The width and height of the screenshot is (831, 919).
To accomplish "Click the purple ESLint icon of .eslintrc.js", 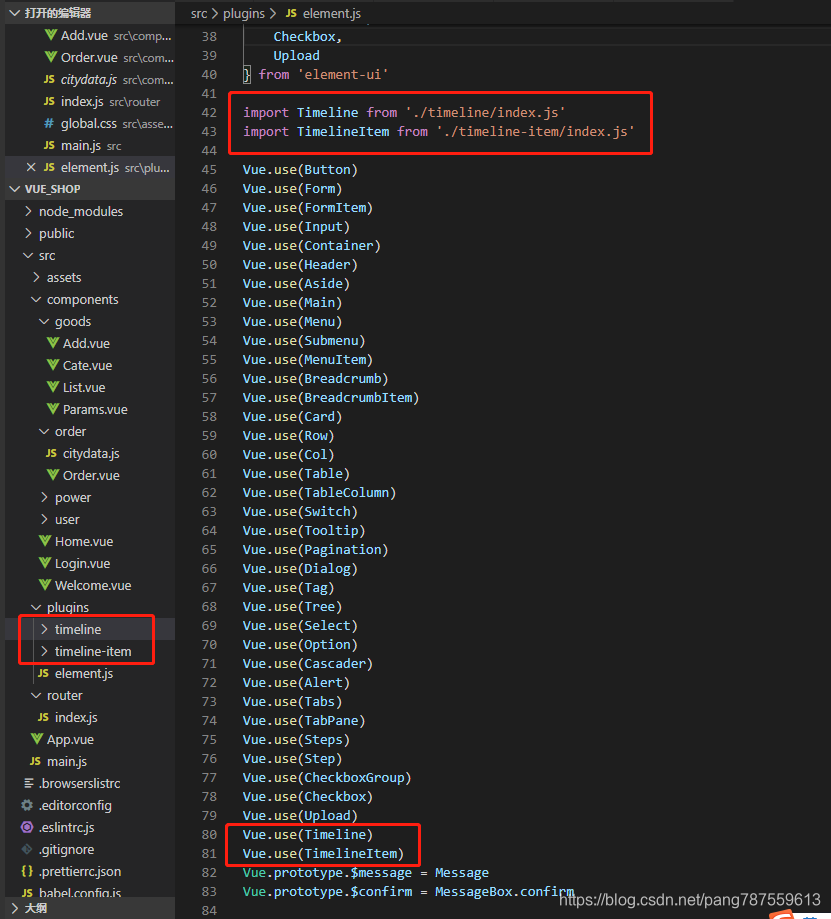I will click(x=27, y=827).
